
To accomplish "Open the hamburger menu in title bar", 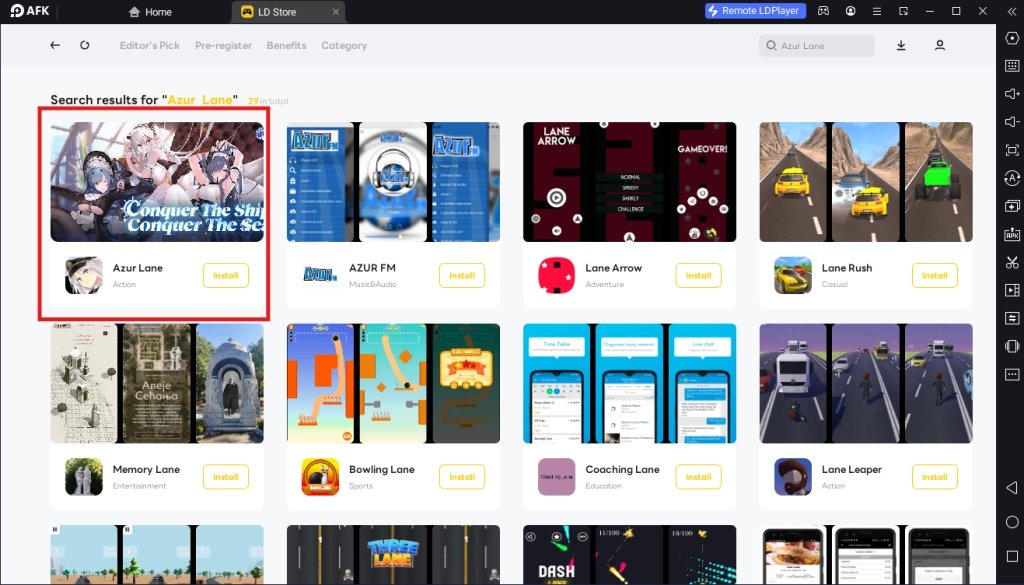I will [x=876, y=11].
